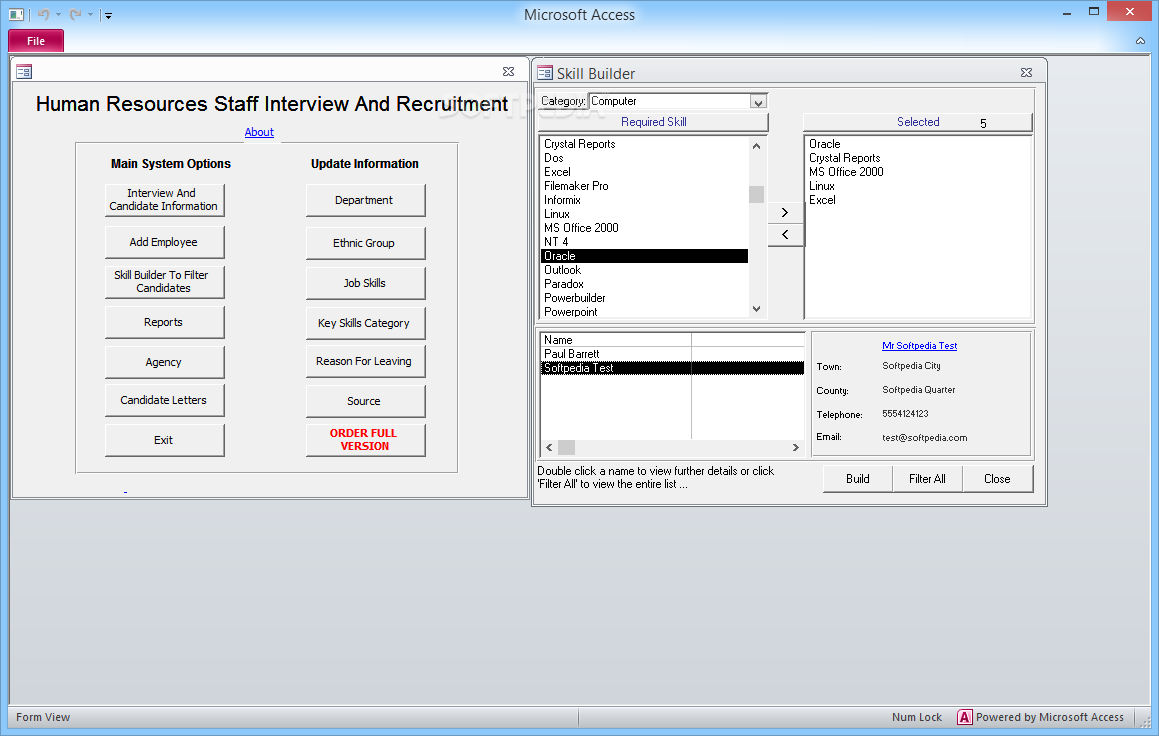This screenshot has height=736, width=1159.
Task: Open Skill Builder To Filter Candidates
Action: pyautogui.click(x=164, y=282)
